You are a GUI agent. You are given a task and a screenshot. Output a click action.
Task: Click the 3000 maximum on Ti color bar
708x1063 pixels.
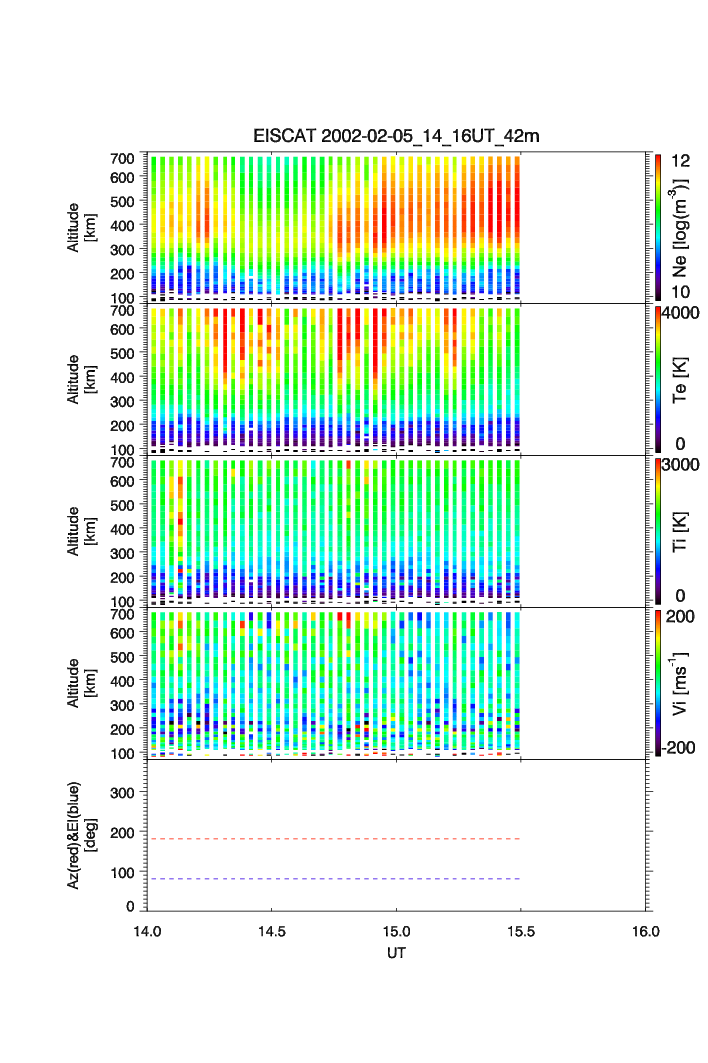(684, 465)
